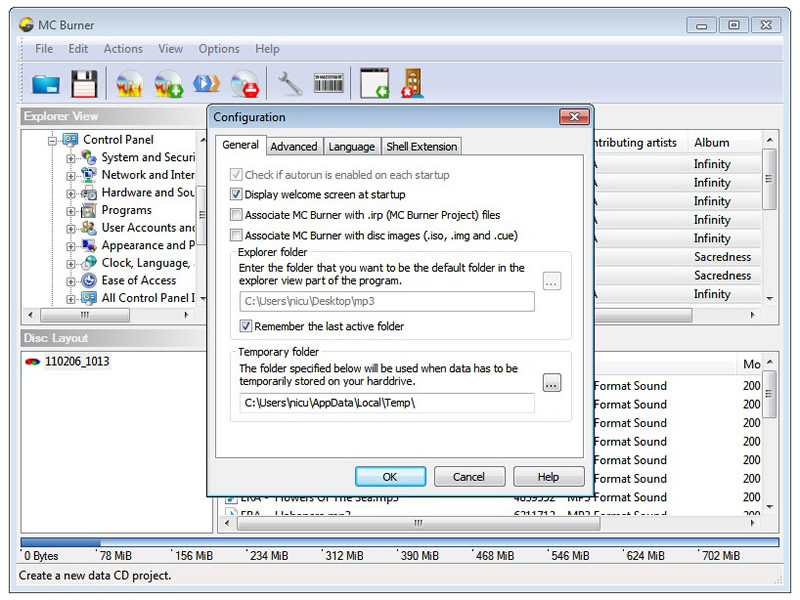Close the Configuration dialog
This screenshot has width=800, height=600.
coord(574,117)
